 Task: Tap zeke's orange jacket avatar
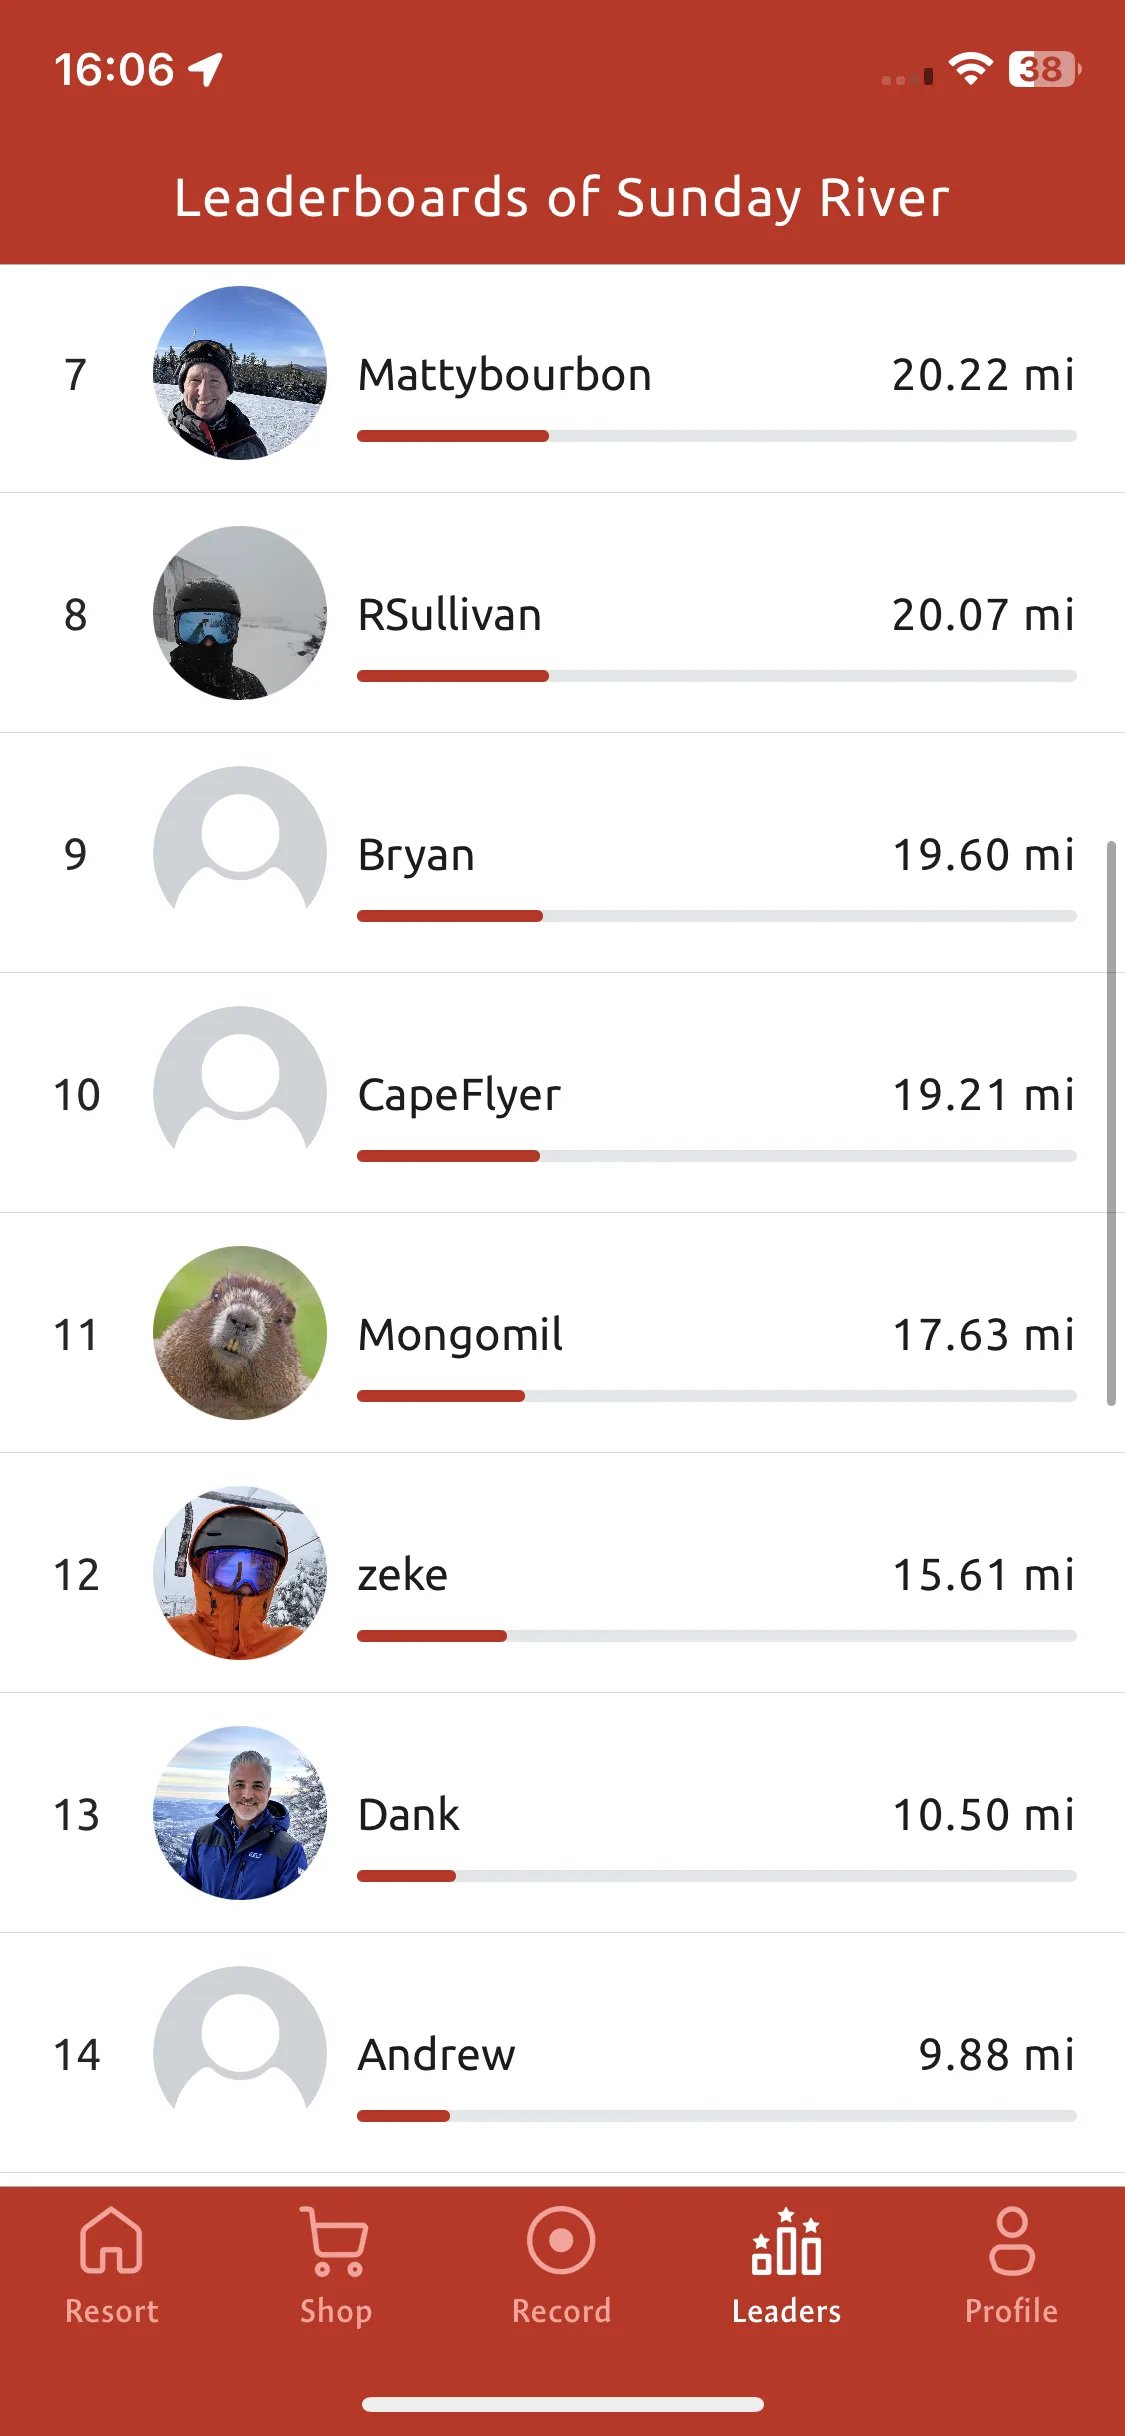pyautogui.click(x=240, y=1573)
